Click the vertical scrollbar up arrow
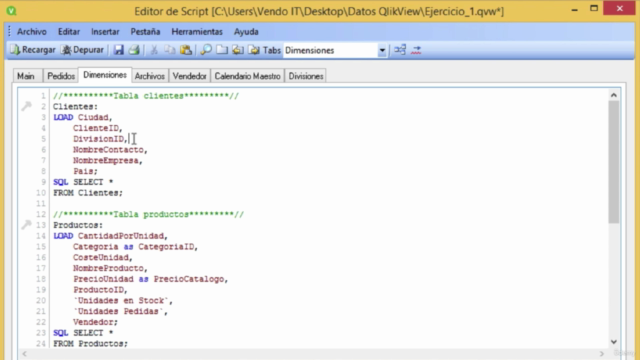640x360 pixels. click(613, 95)
